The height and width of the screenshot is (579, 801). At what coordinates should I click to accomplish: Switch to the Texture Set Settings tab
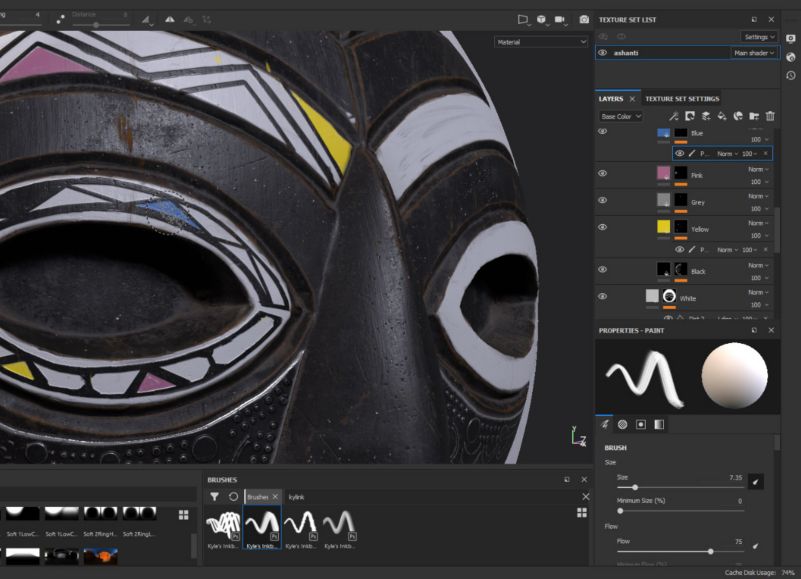coord(682,99)
